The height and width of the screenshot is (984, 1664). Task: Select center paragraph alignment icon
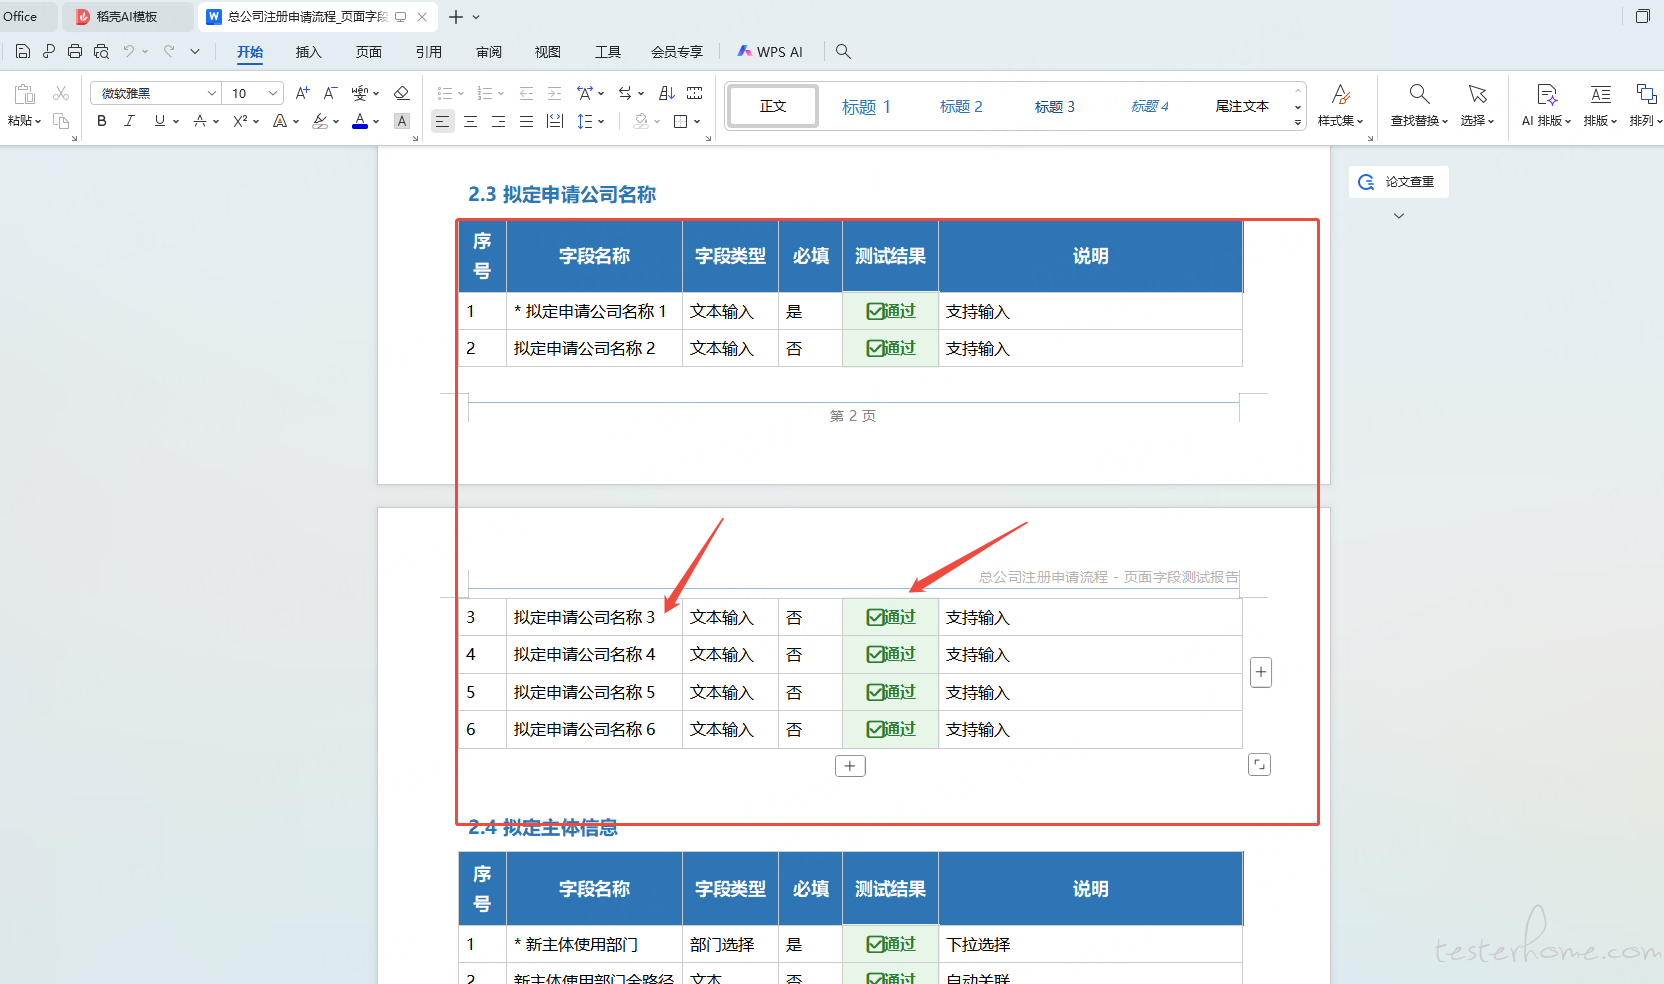coord(470,121)
